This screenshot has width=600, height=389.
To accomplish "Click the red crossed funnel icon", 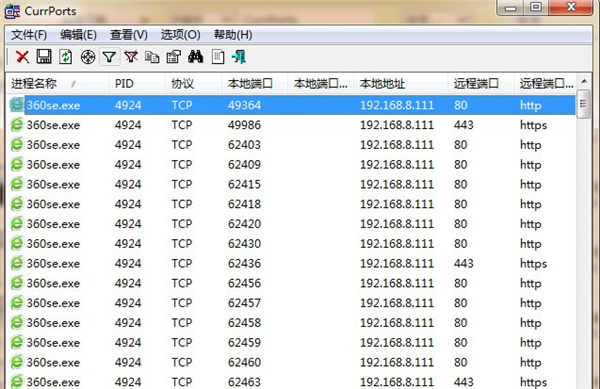I will click(131, 57).
